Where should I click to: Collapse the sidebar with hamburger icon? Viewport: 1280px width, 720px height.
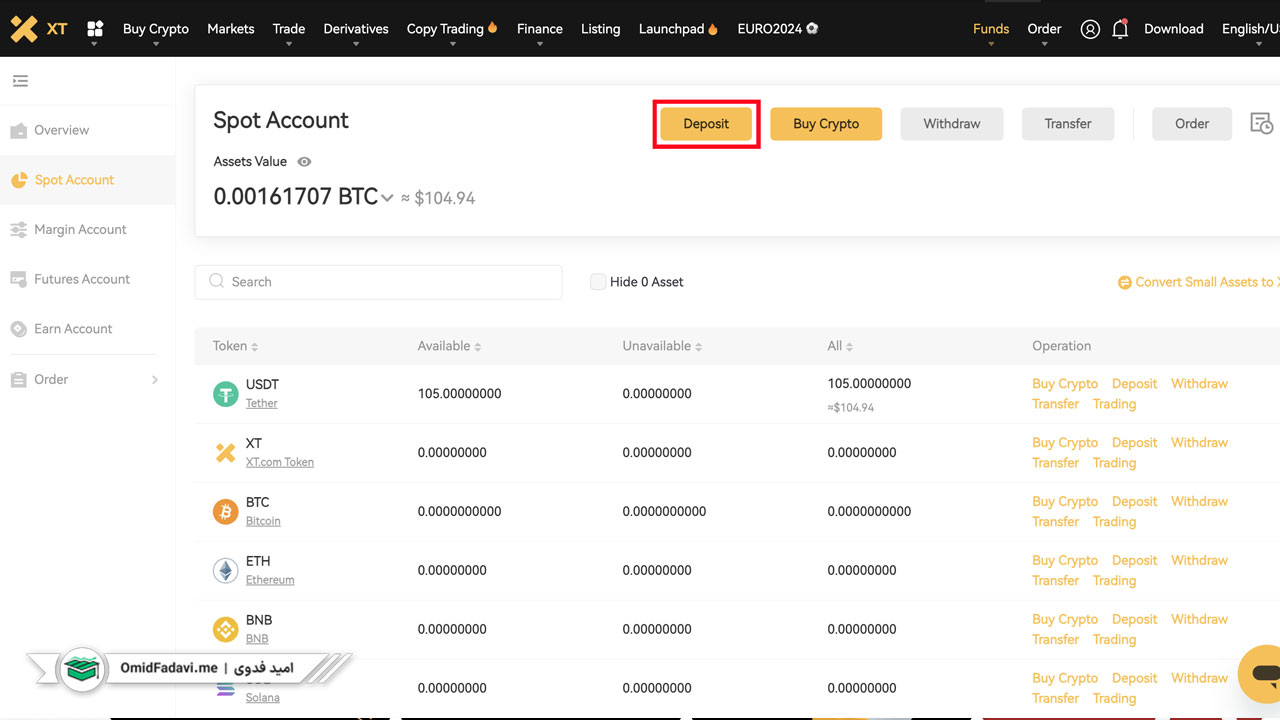click(20, 81)
